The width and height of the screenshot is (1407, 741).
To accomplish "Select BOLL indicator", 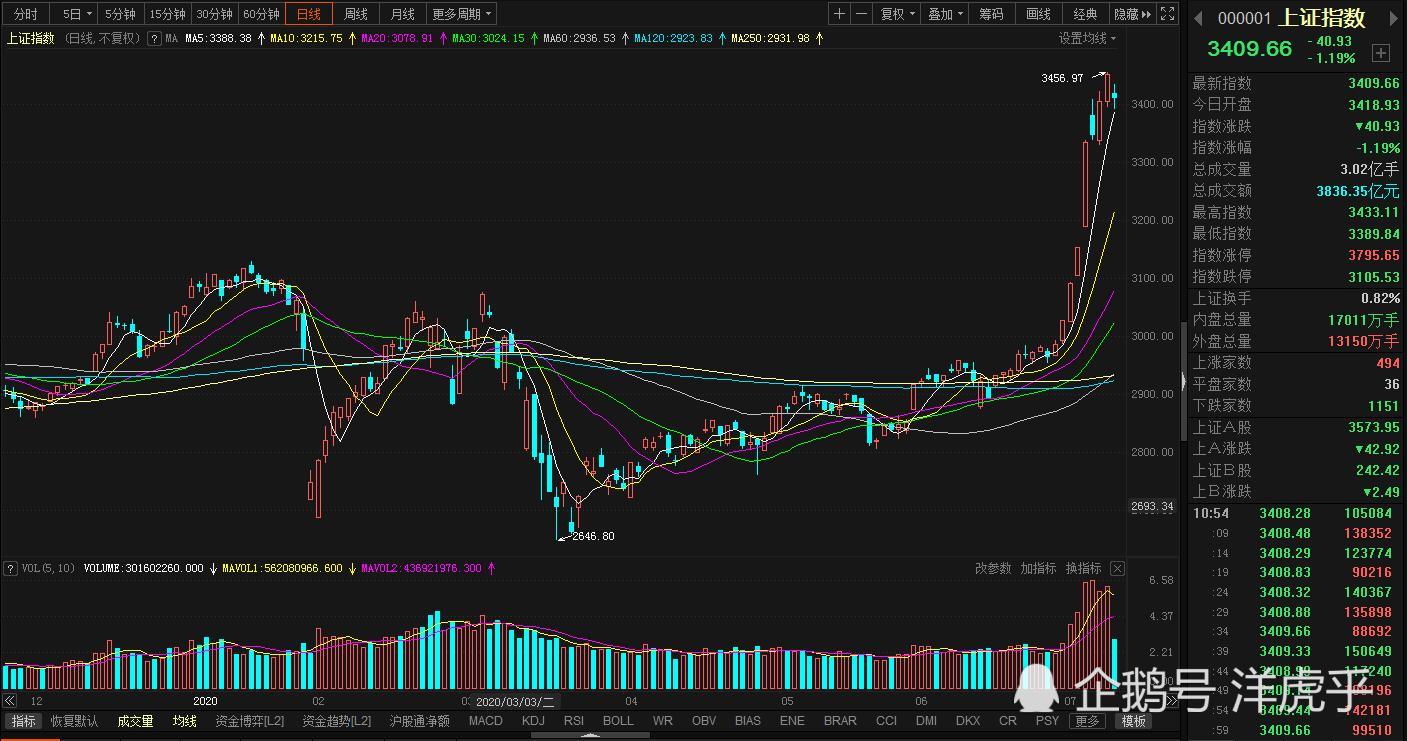I will tap(618, 721).
